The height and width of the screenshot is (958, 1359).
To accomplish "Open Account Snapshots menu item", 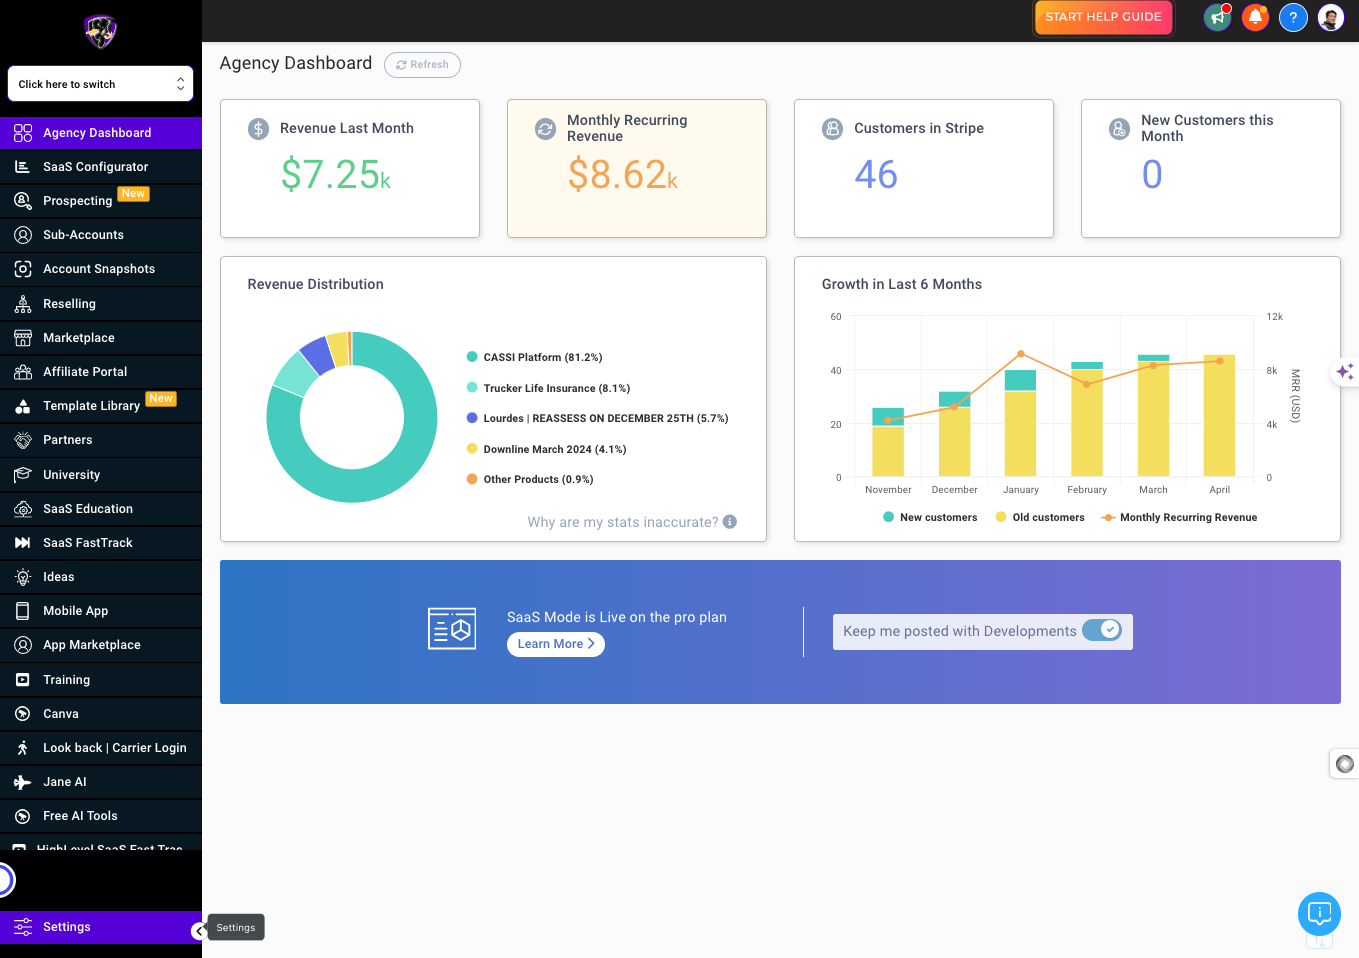I will point(101,269).
